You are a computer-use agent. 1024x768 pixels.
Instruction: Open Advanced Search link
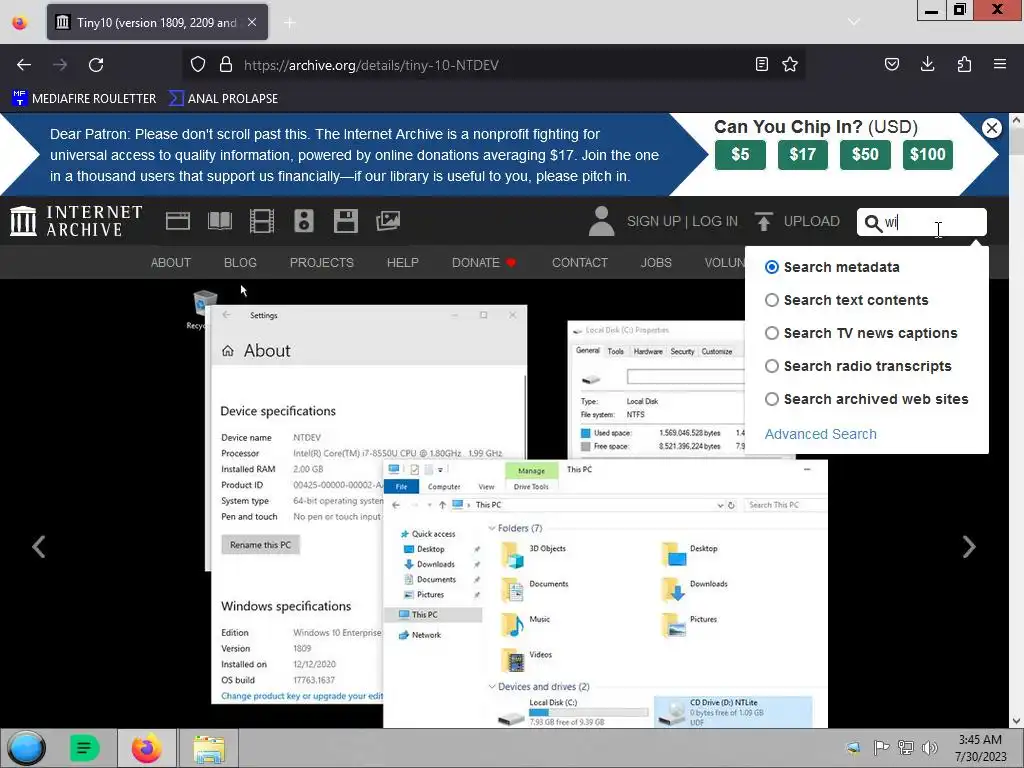click(820, 434)
